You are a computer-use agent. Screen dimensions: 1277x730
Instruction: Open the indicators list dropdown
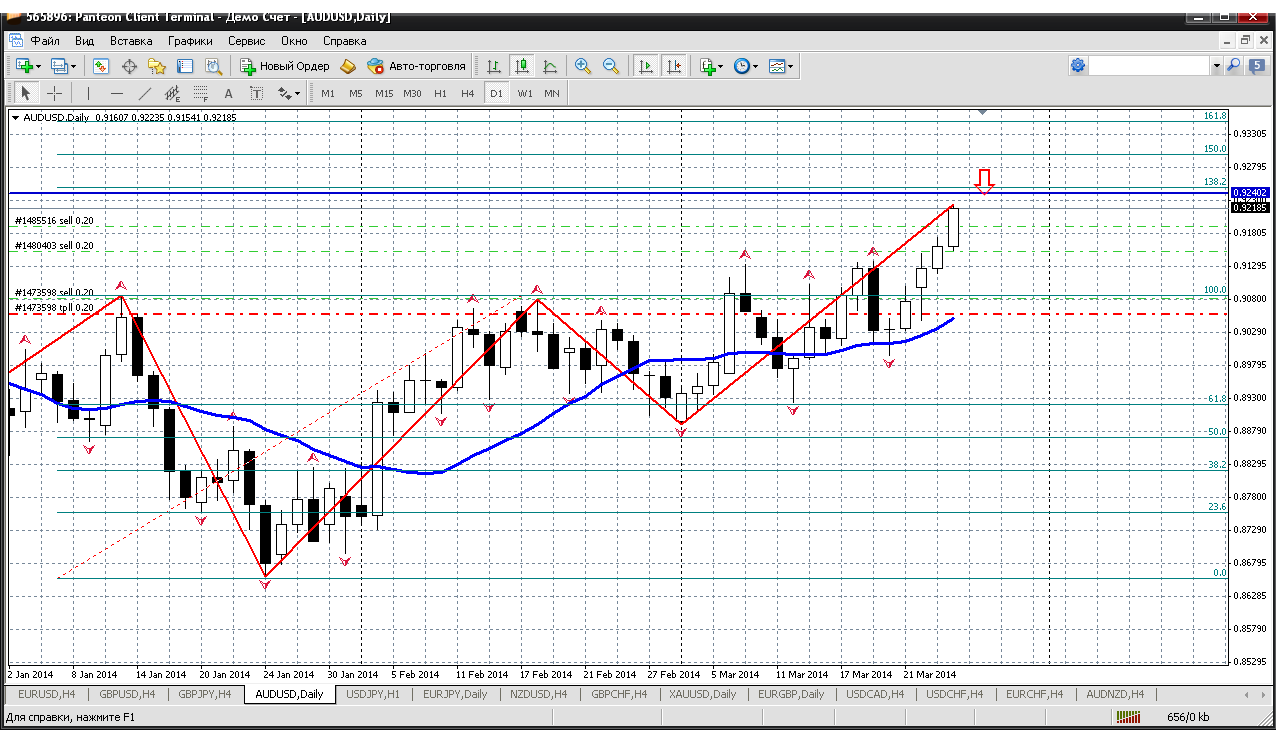click(x=711, y=66)
